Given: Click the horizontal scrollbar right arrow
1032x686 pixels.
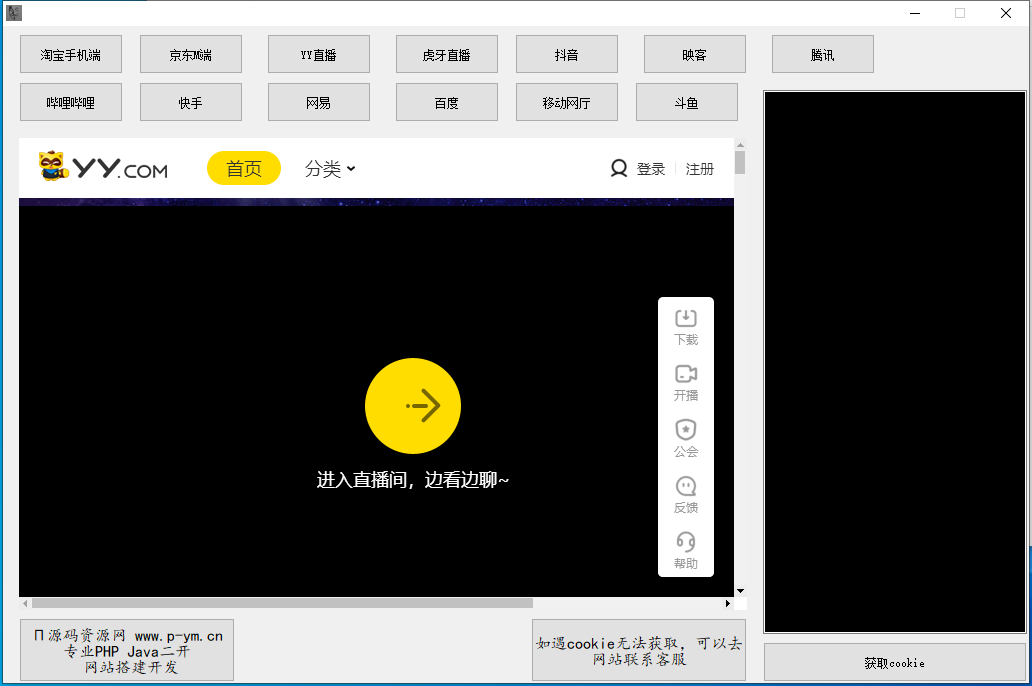Looking at the screenshot, I should pos(727,603).
